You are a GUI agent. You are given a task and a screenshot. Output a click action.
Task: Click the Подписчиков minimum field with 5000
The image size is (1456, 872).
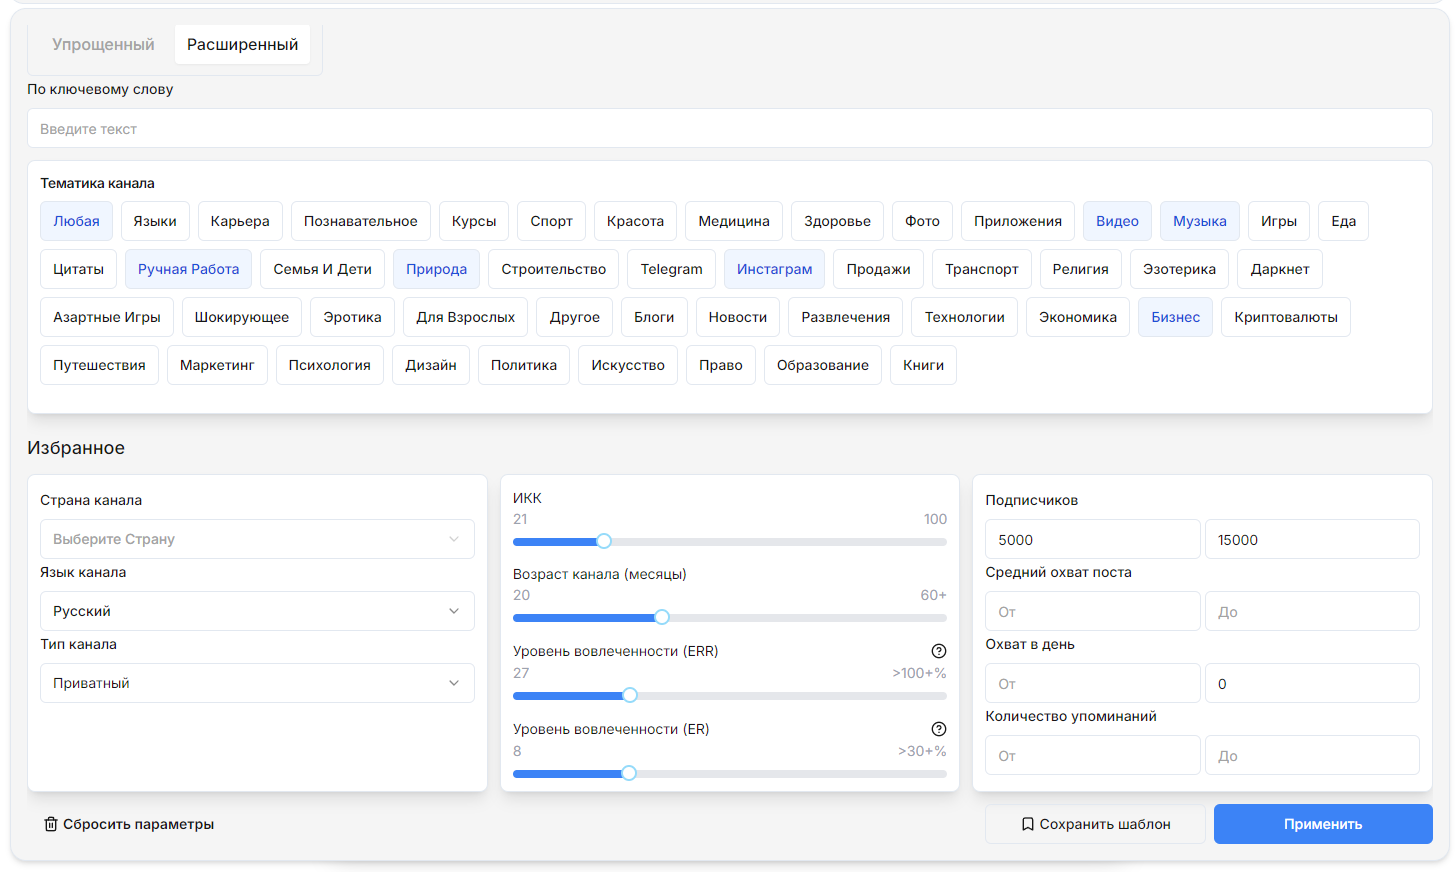[x=1092, y=540]
